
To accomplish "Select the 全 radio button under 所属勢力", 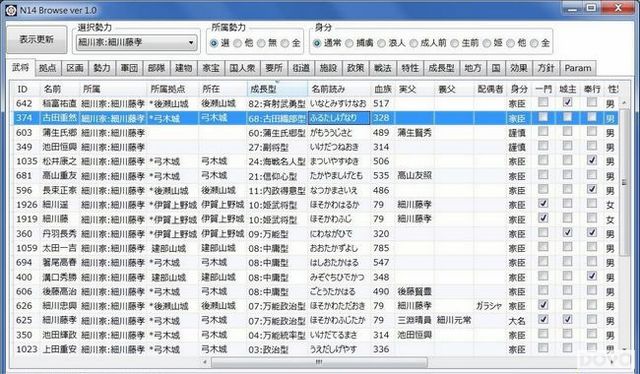I will [291, 43].
